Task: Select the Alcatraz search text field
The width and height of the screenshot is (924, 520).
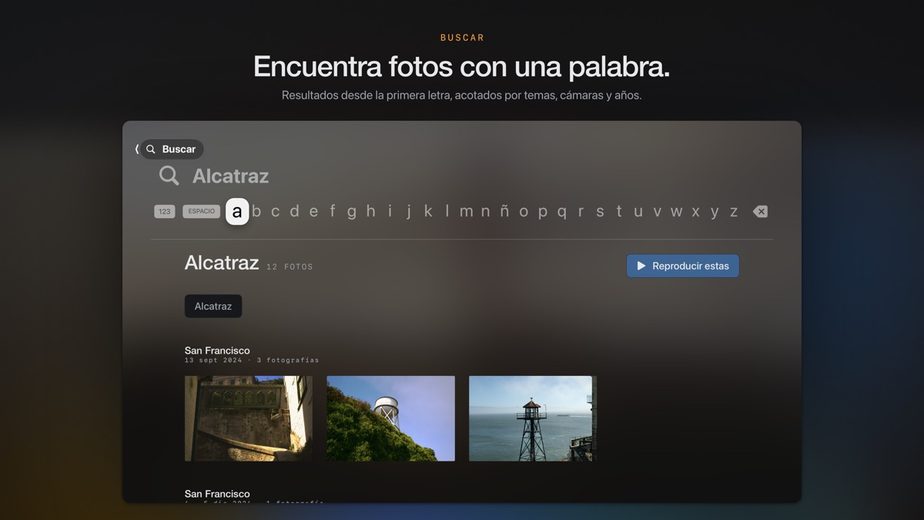Action: (230, 176)
